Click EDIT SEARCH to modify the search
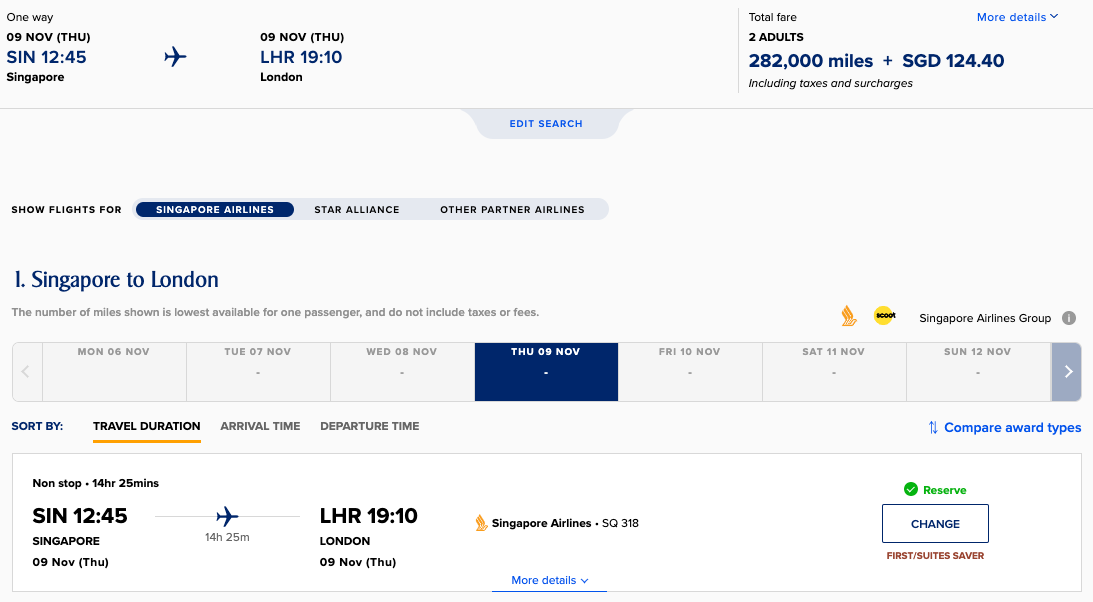The height and width of the screenshot is (602, 1093). pyautogui.click(x=547, y=123)
